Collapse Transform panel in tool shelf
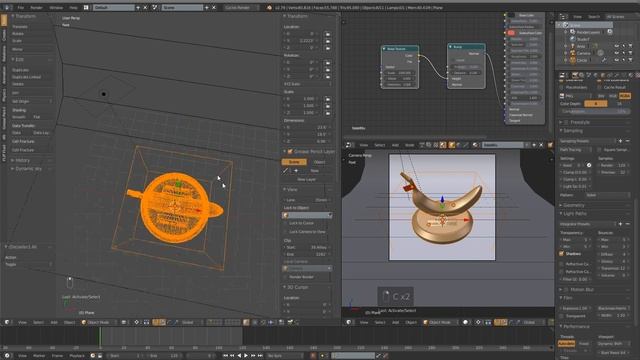This screenshot has width=640, height=360. click(13, 16)
